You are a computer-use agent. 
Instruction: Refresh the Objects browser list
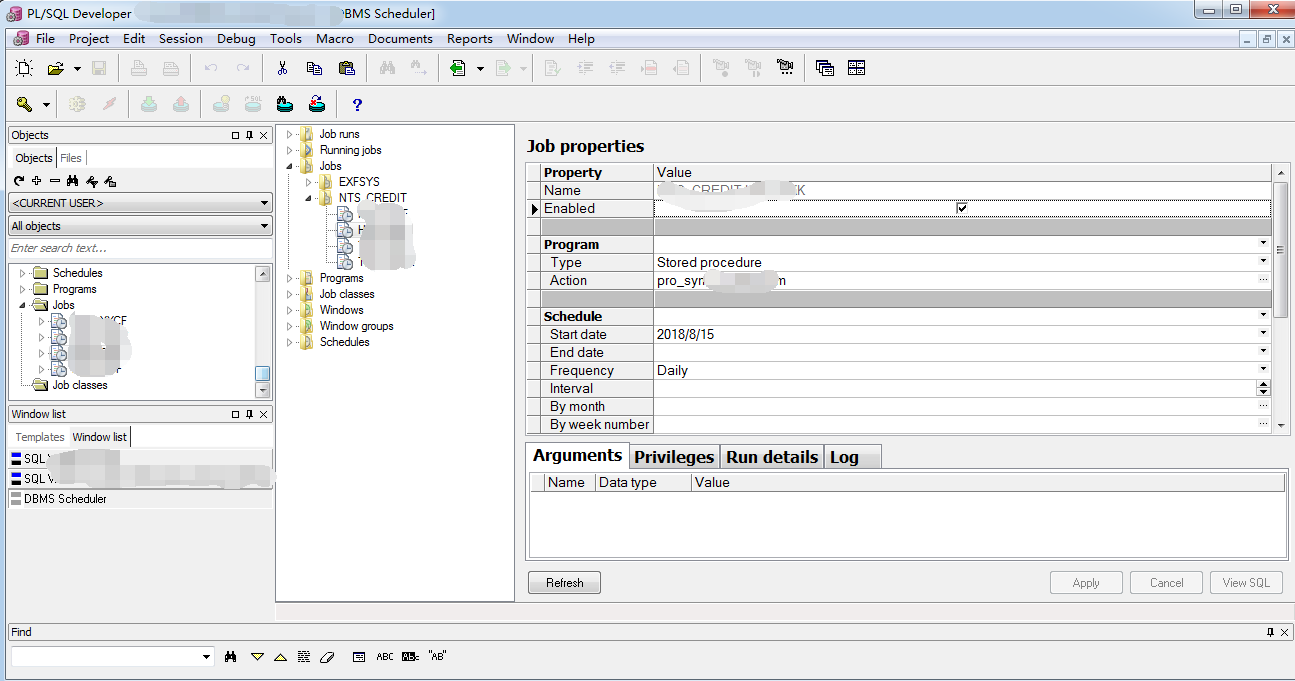[19, 181]
